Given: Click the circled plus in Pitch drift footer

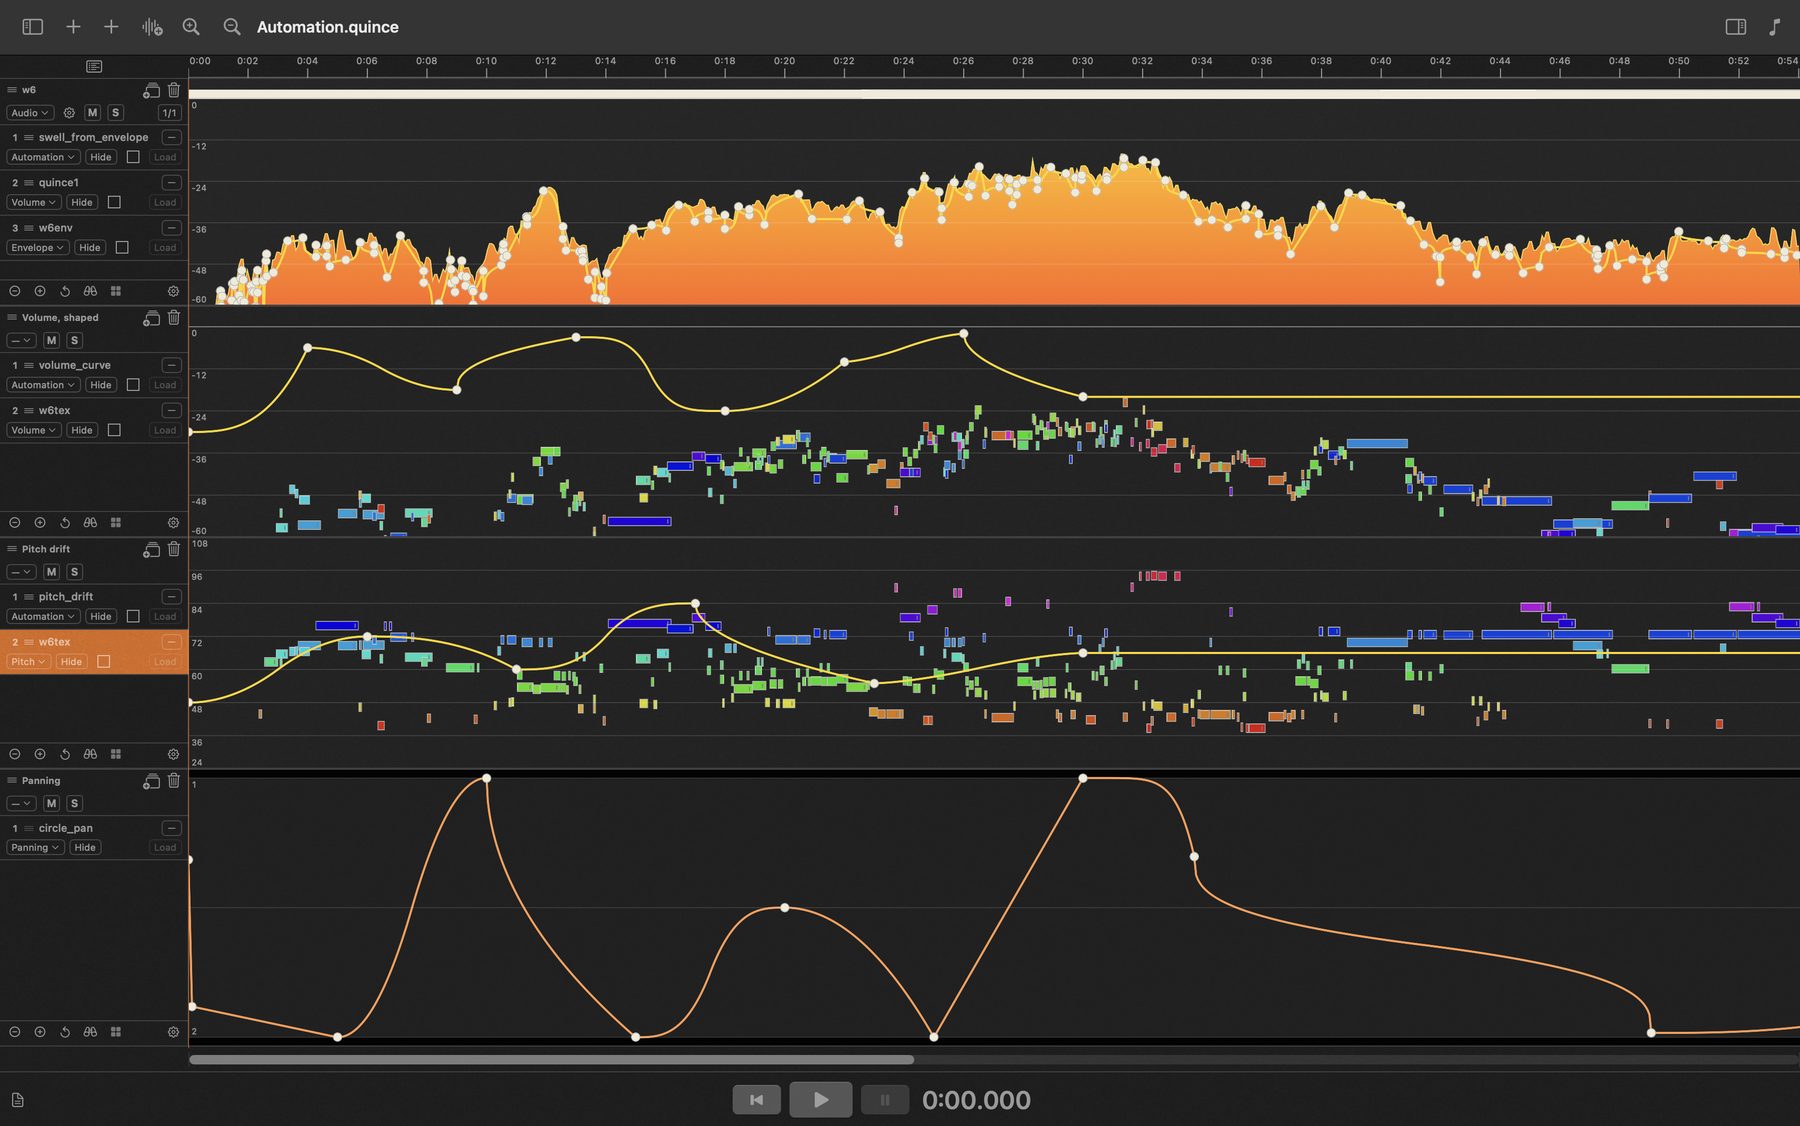Looking at the screenshot, I should tap(40, 754).
